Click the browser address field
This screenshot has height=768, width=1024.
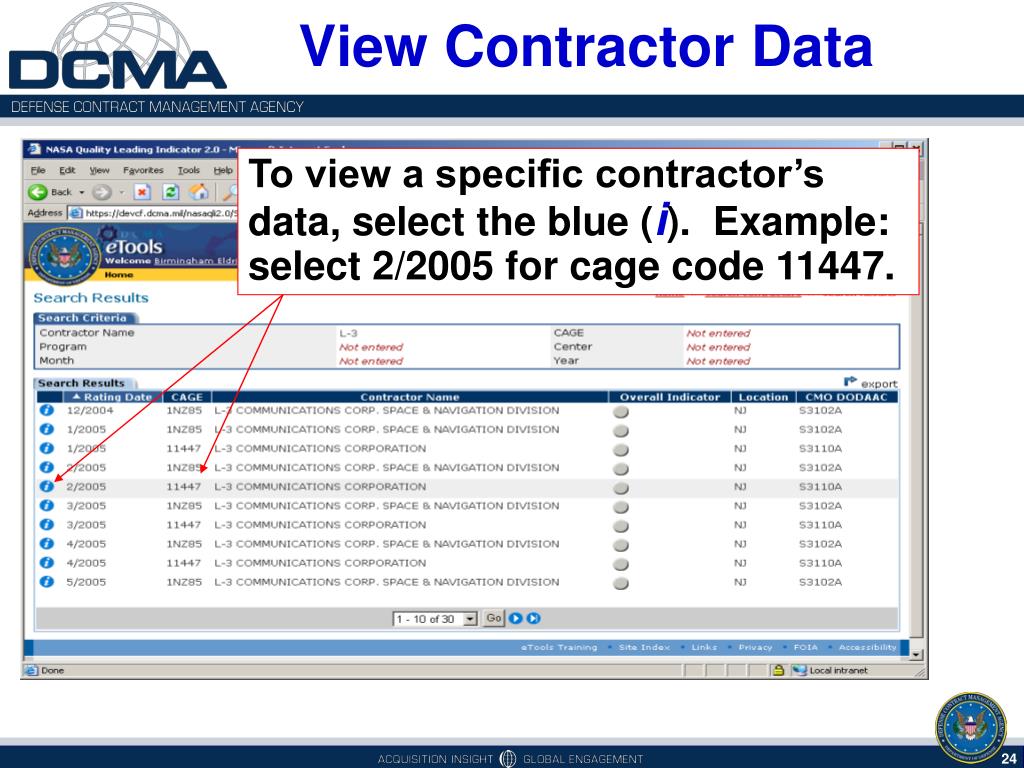point(153,213)
